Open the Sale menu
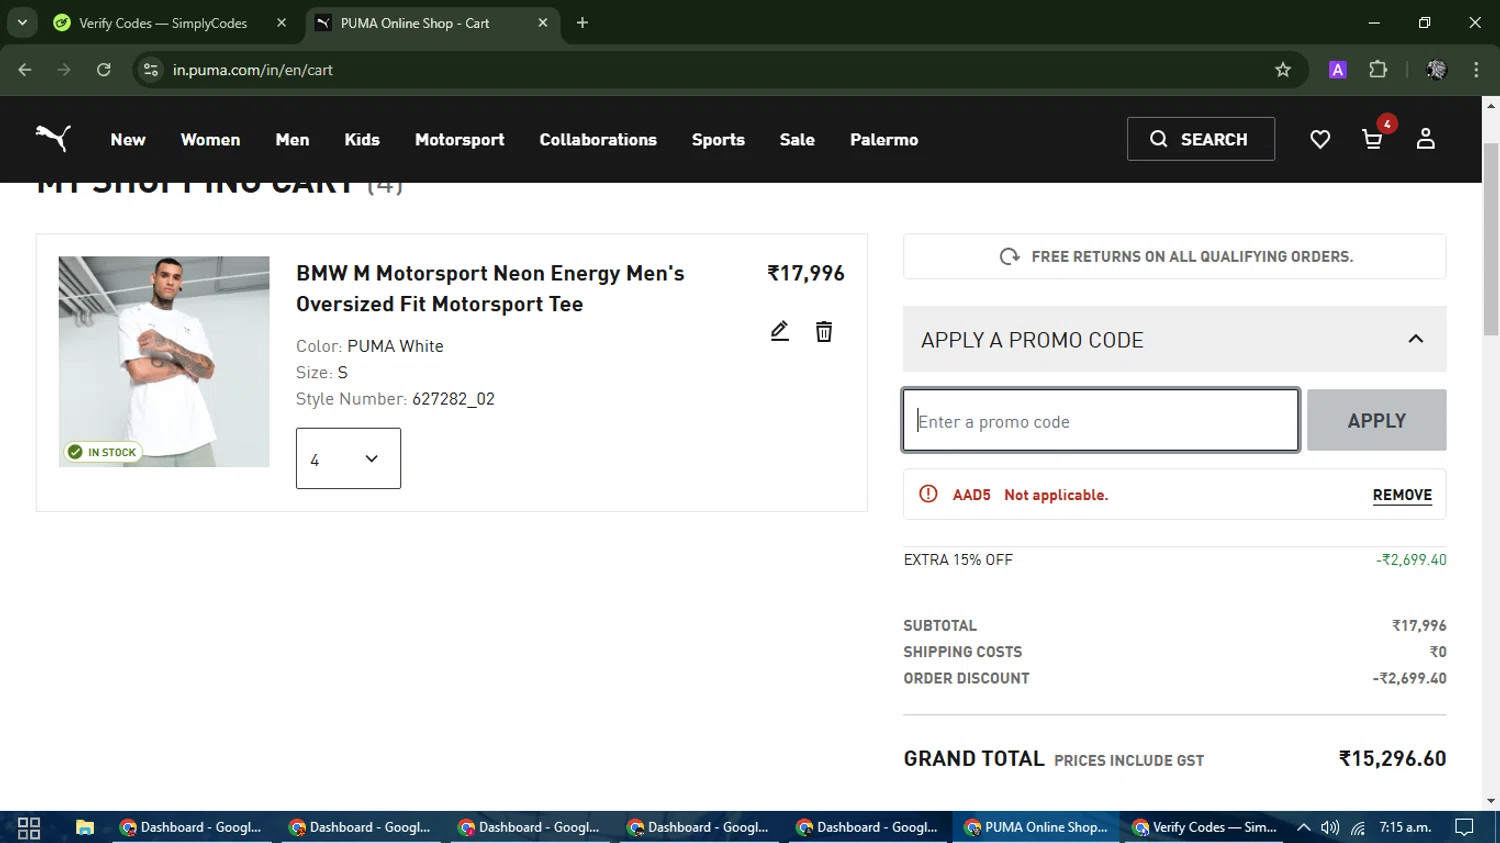The width and height of the screenshot is (1500, 843). [x=797, y=139]
